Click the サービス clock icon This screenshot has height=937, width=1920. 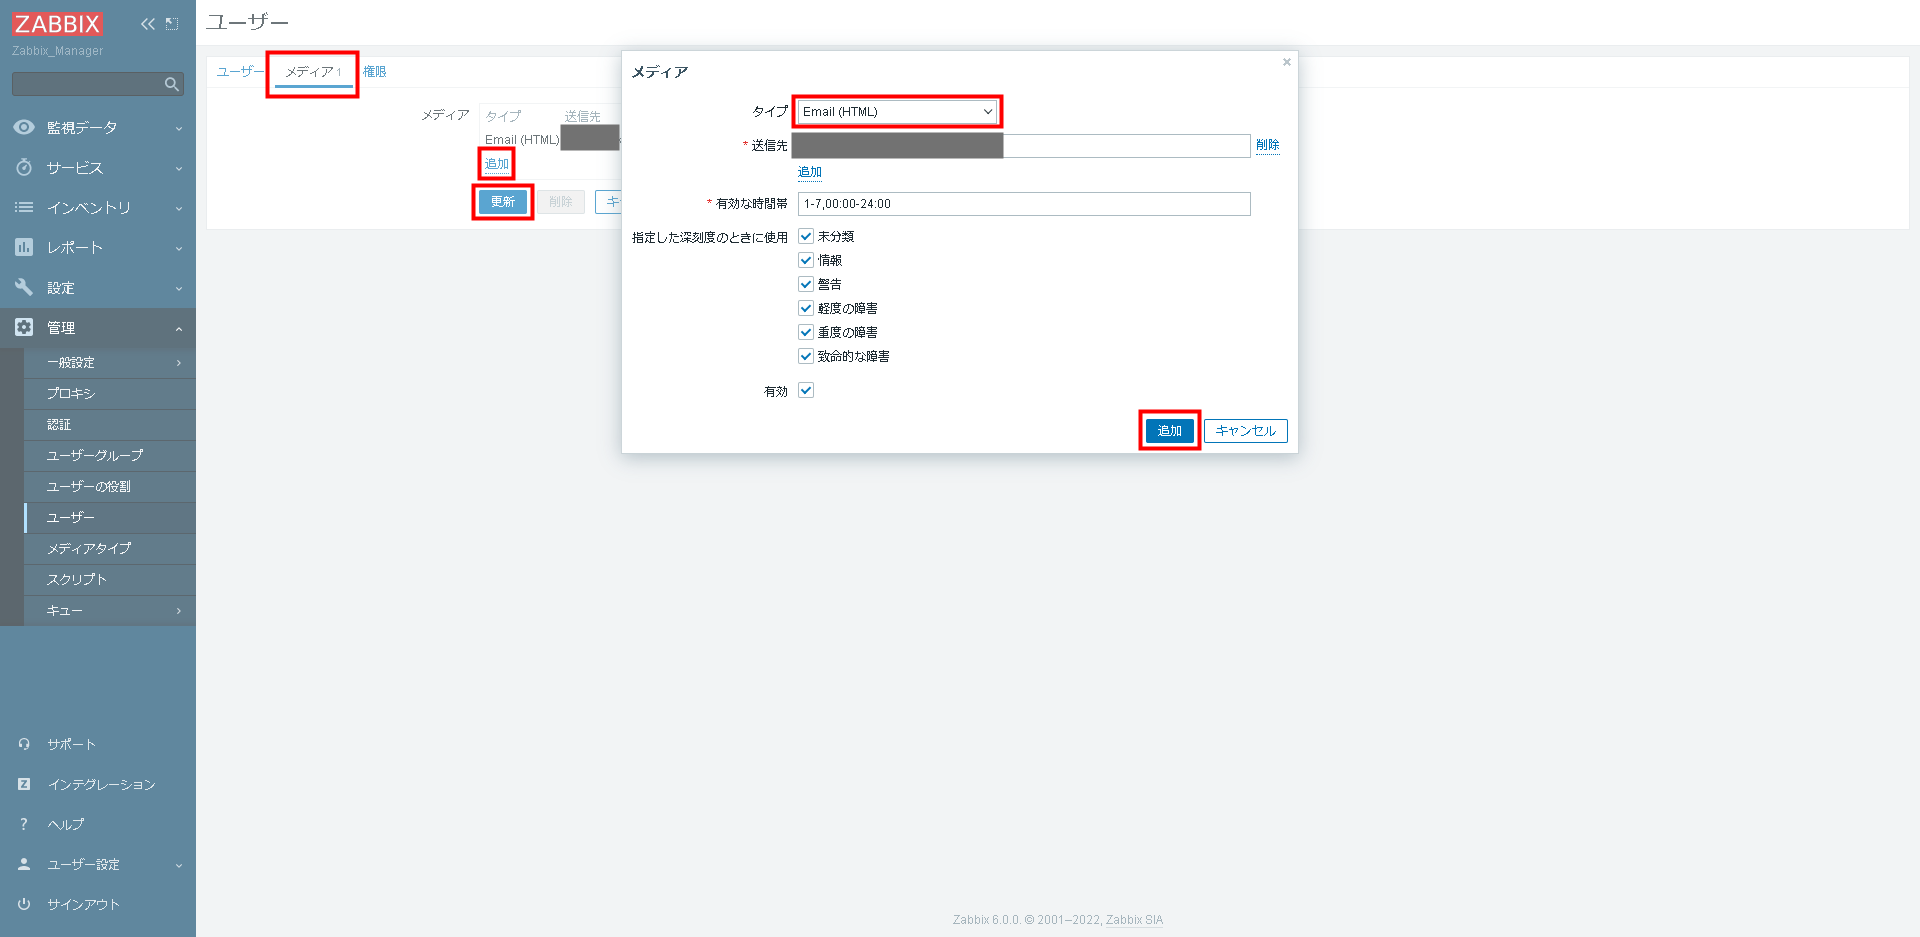24,167
